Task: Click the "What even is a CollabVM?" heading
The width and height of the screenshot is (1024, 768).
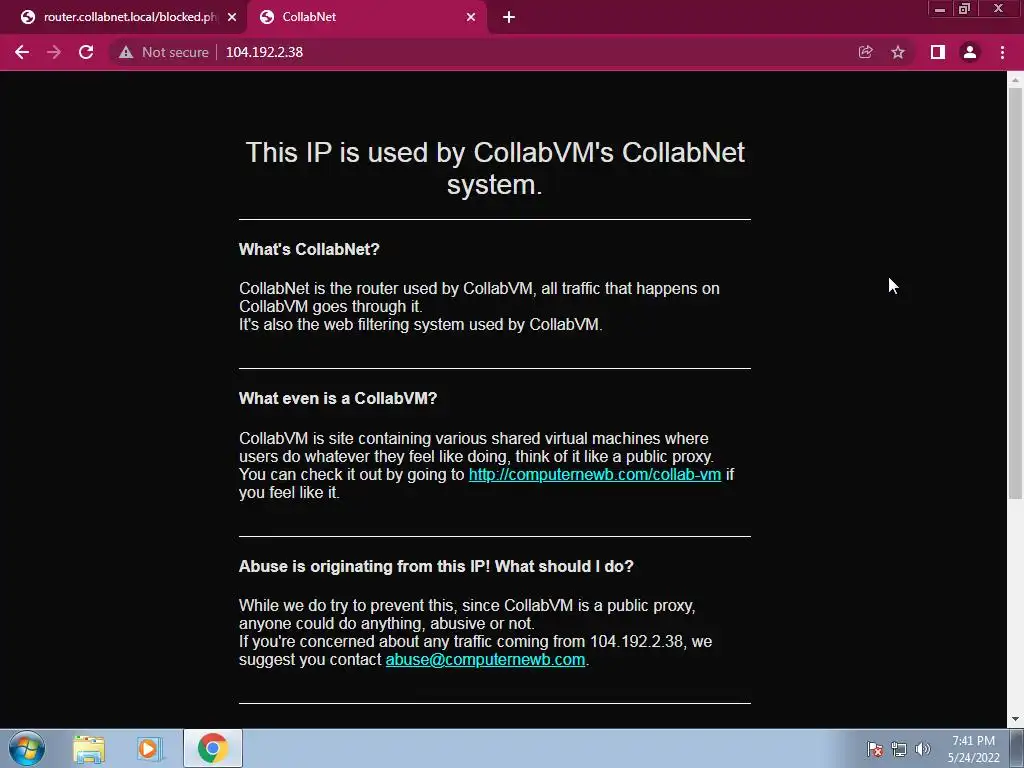Action: point(338,398)
